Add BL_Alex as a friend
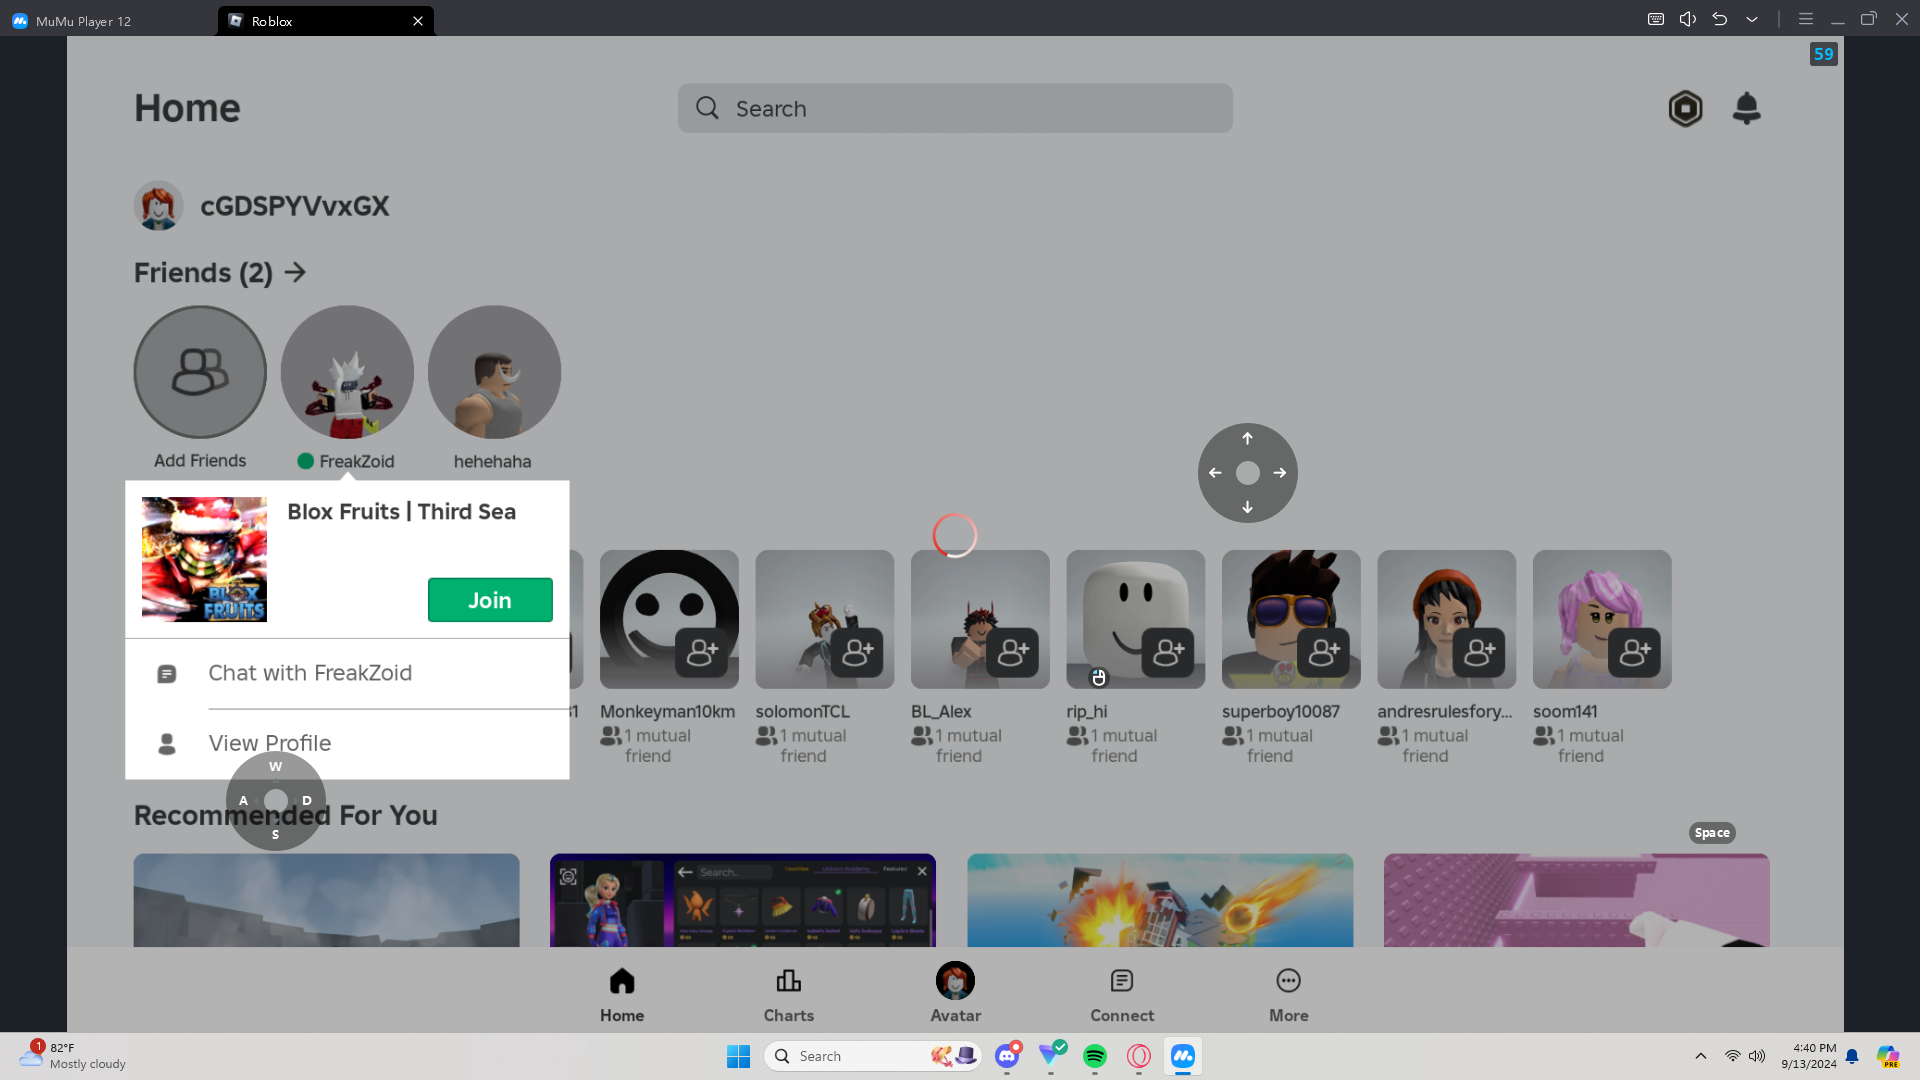 (x=1012, y=653)
